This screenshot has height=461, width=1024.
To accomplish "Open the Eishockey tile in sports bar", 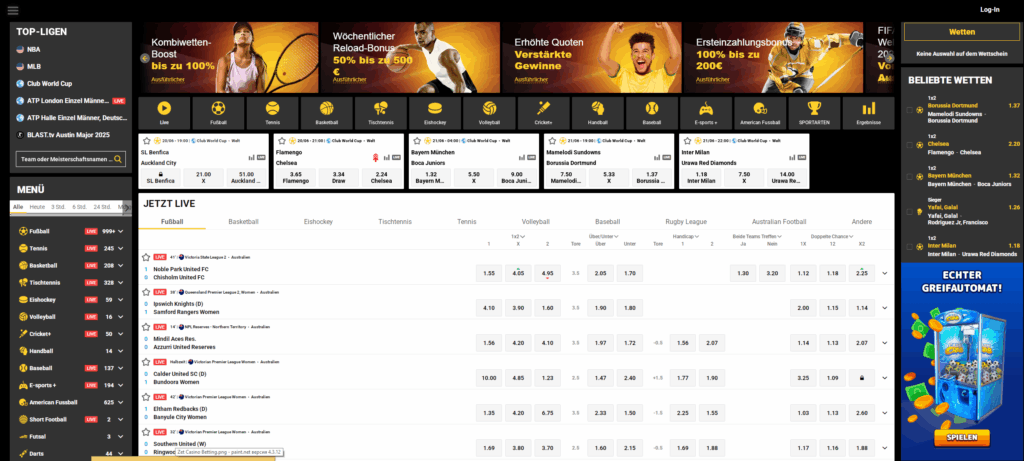I will pos(435,113).
